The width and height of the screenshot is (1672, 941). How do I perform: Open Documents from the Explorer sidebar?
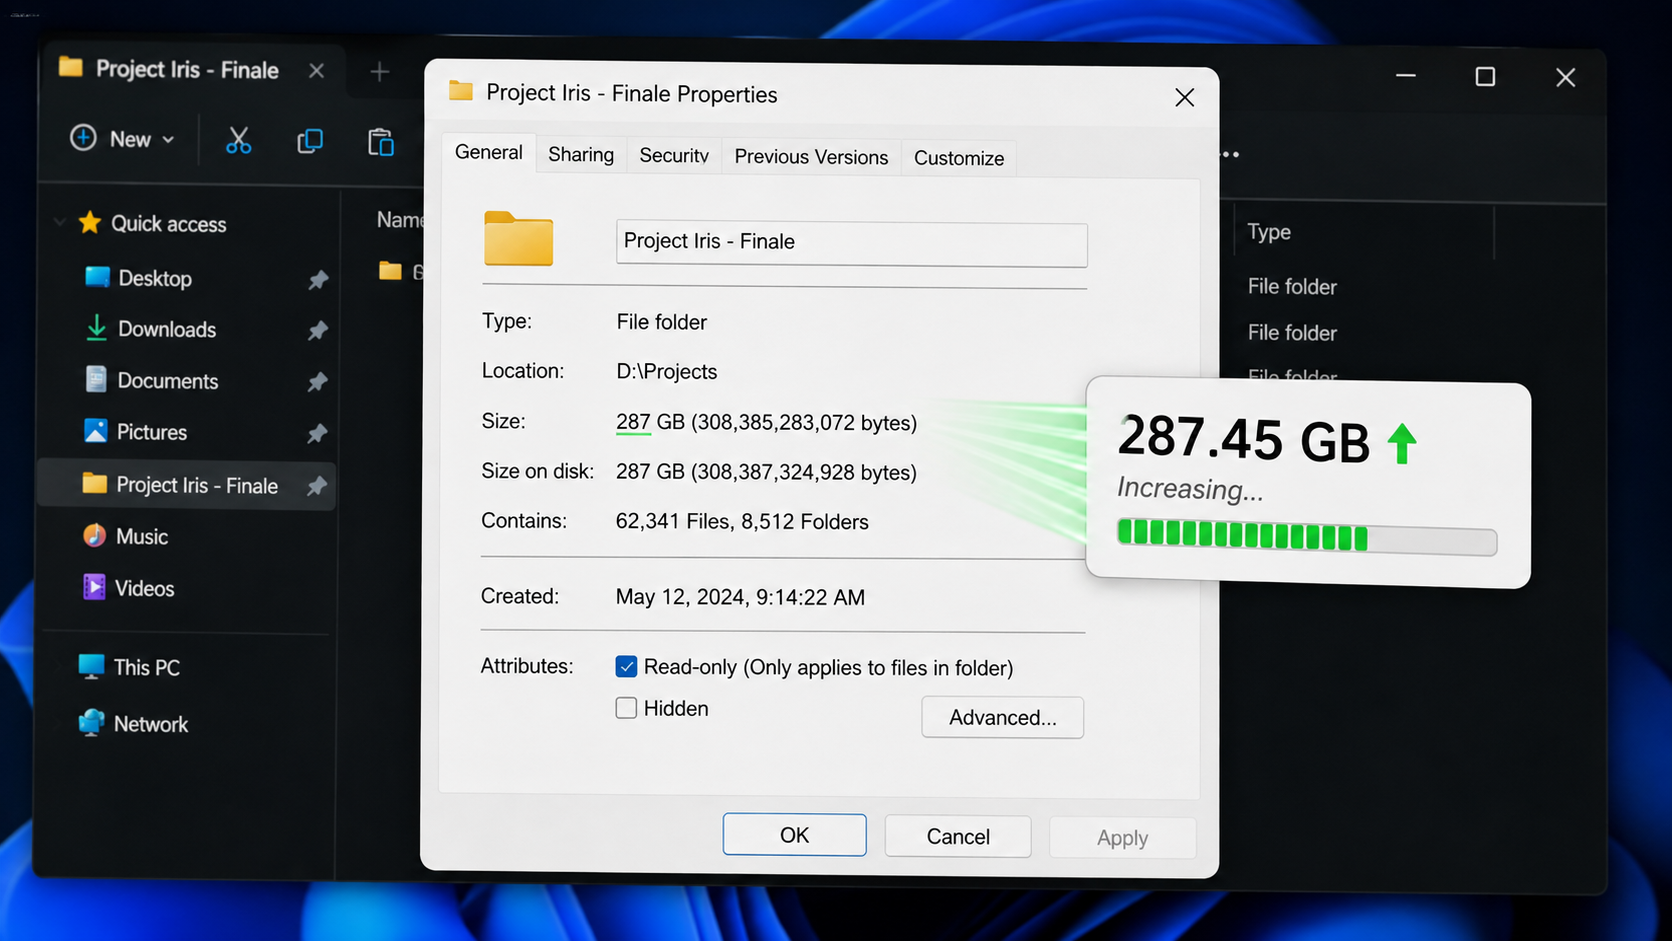[168, 381]
